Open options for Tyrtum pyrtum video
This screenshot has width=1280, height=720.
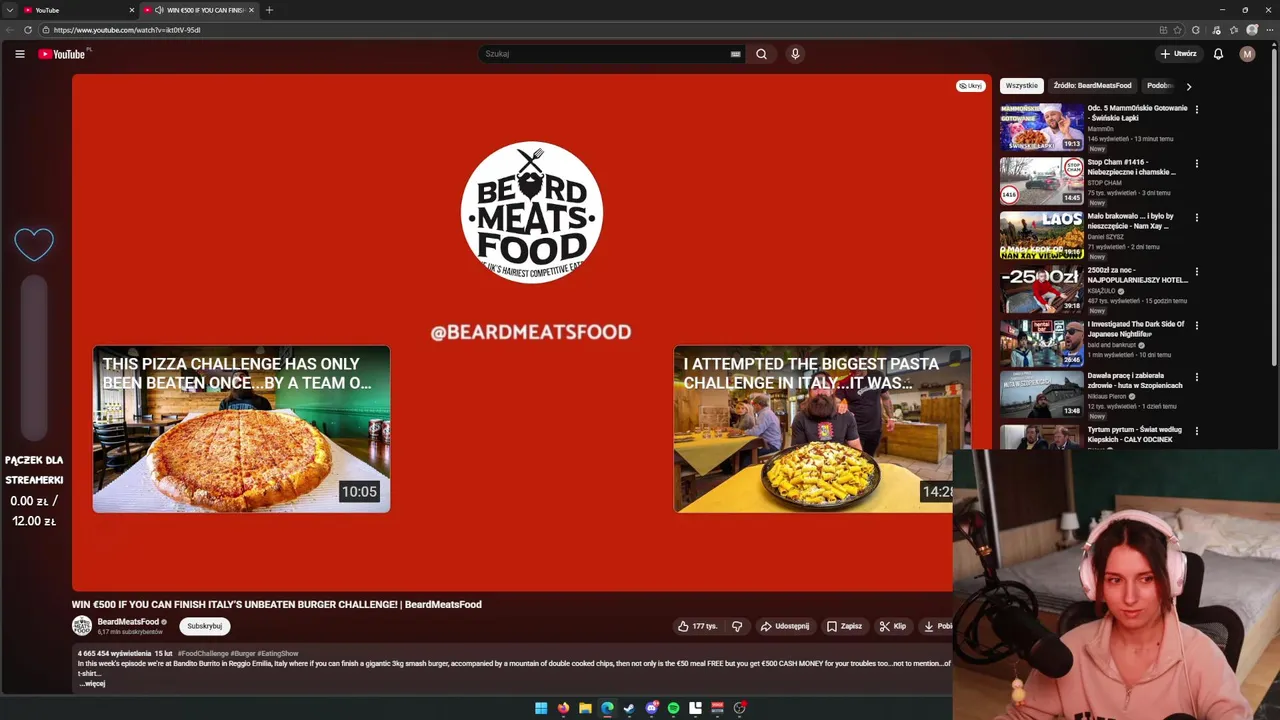(x=1196, y=431)
